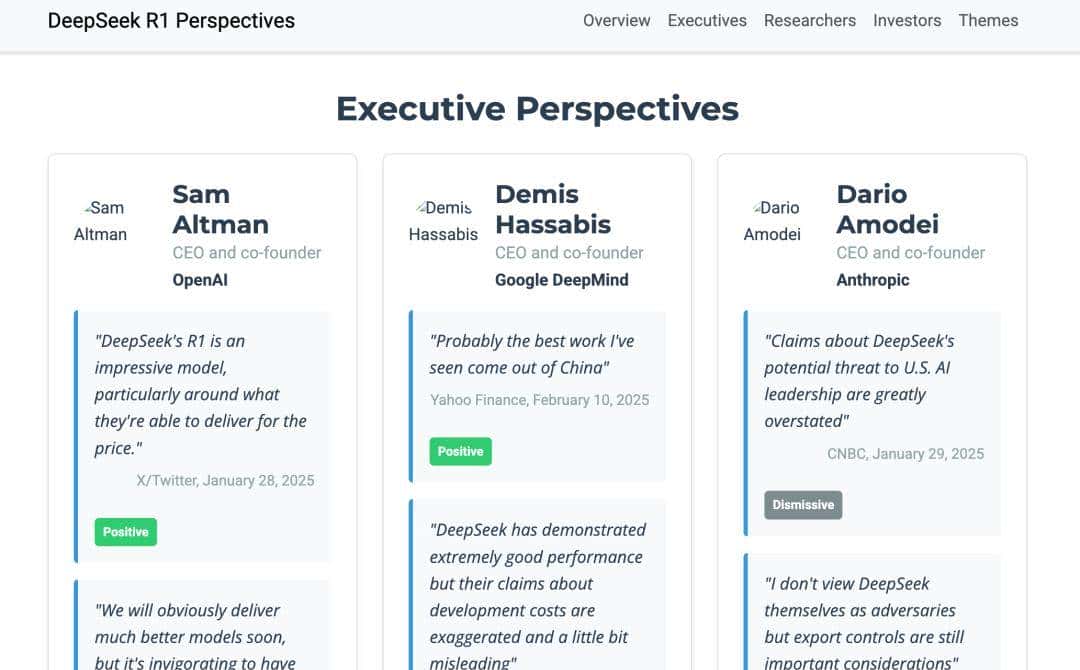The height and width of the screenshot is (670, 1080).
Task: Open the Investors nav link
Action: tap(906, 20)
